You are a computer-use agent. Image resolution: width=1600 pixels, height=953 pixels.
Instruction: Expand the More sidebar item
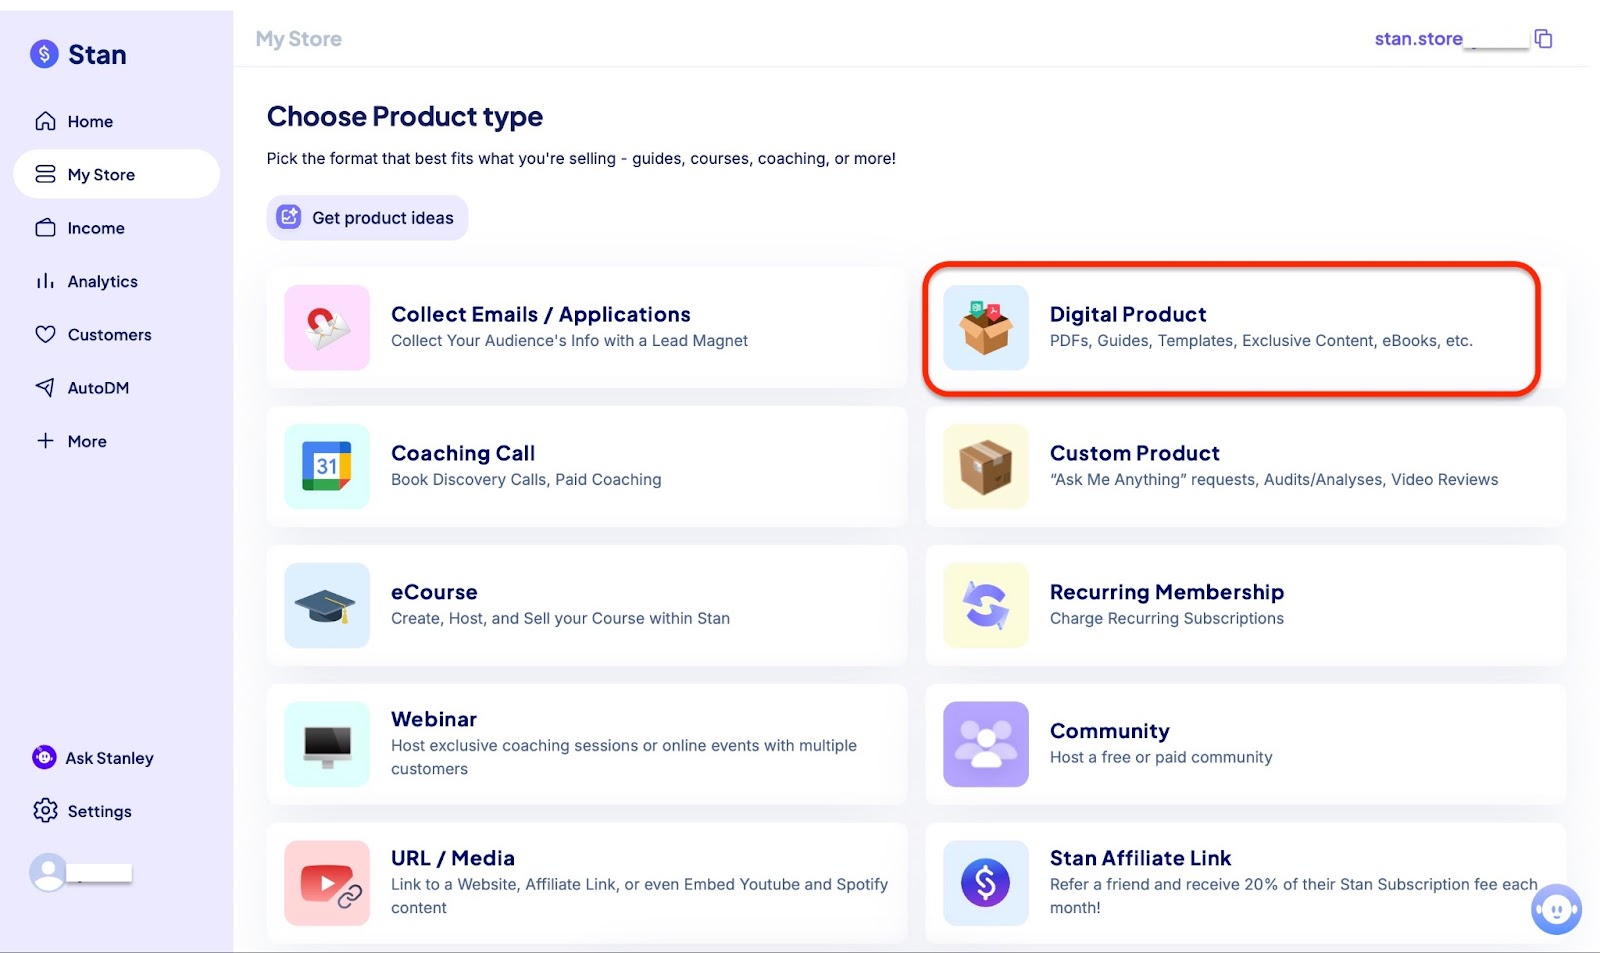116,441
